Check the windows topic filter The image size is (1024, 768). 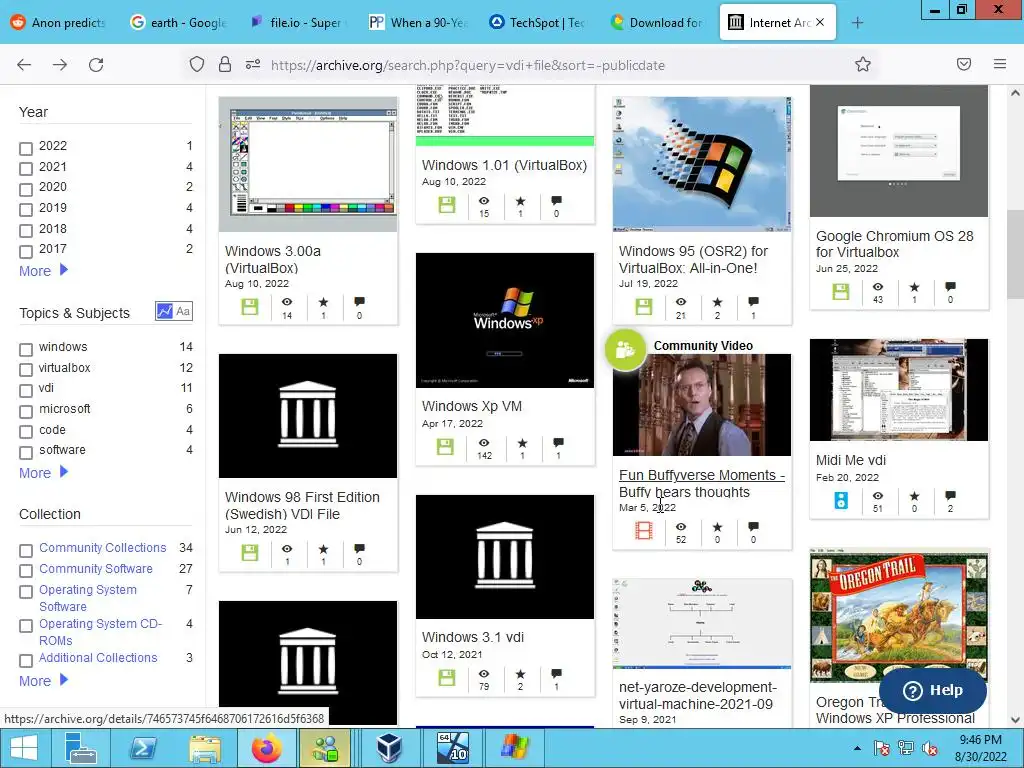coord(26,349)
